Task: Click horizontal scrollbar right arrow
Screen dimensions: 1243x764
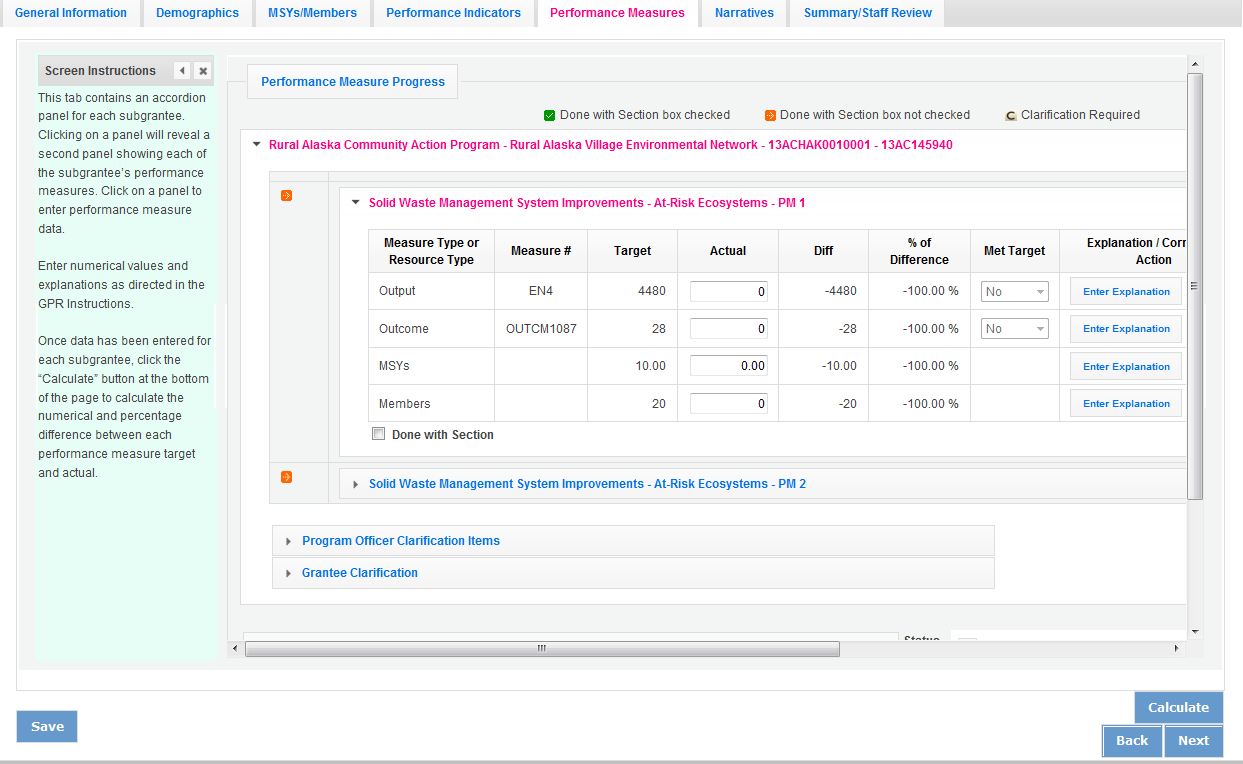Action: (x=1176, y=649)
